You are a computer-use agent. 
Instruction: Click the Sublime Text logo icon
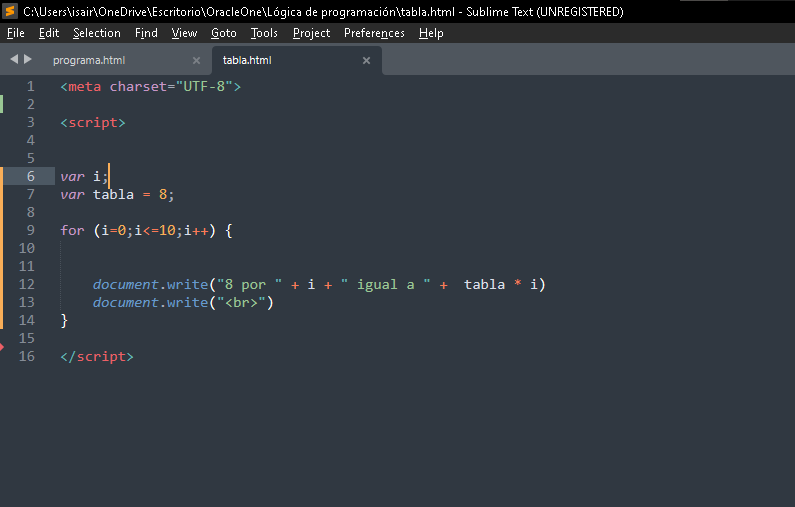pos(10,11)
